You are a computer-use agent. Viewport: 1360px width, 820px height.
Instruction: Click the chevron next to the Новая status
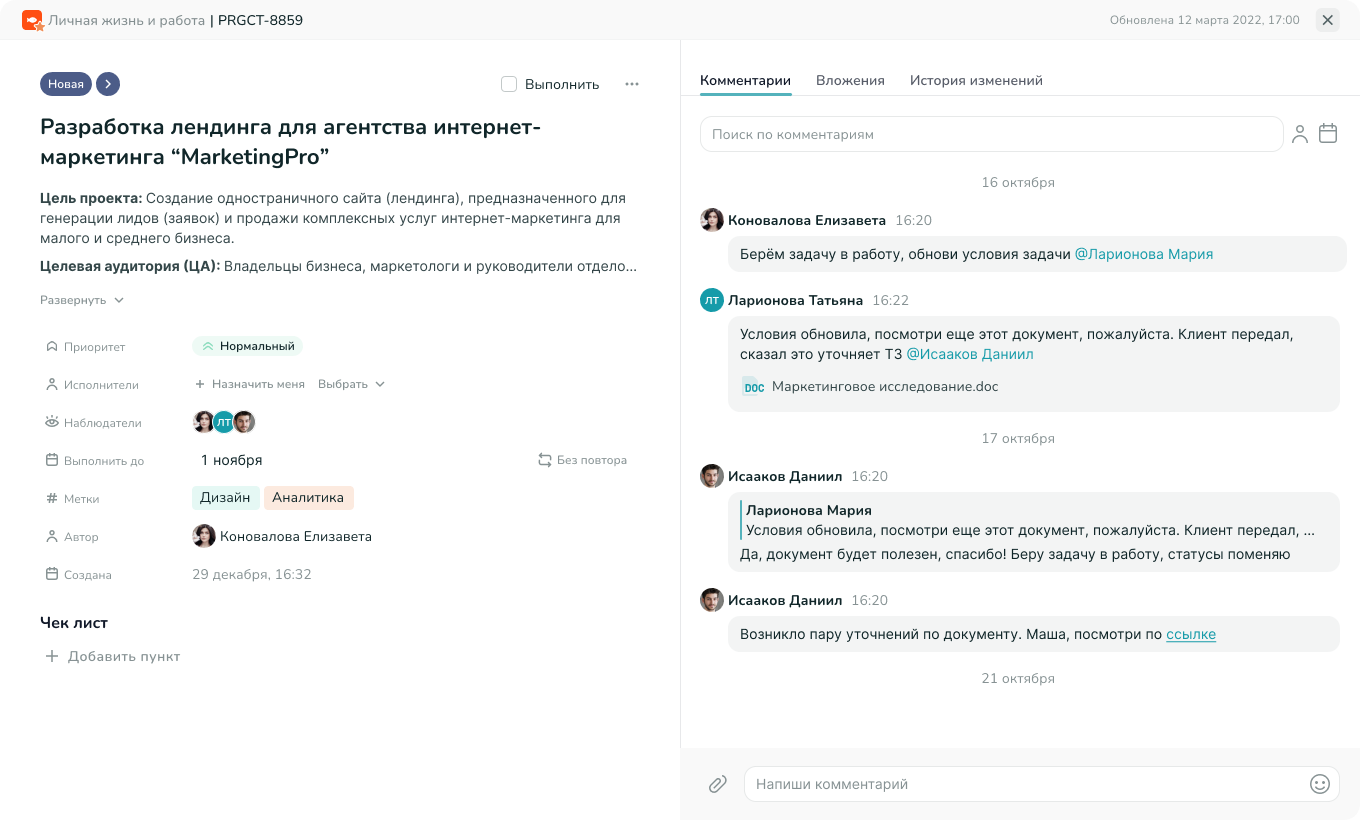point(107,84)
